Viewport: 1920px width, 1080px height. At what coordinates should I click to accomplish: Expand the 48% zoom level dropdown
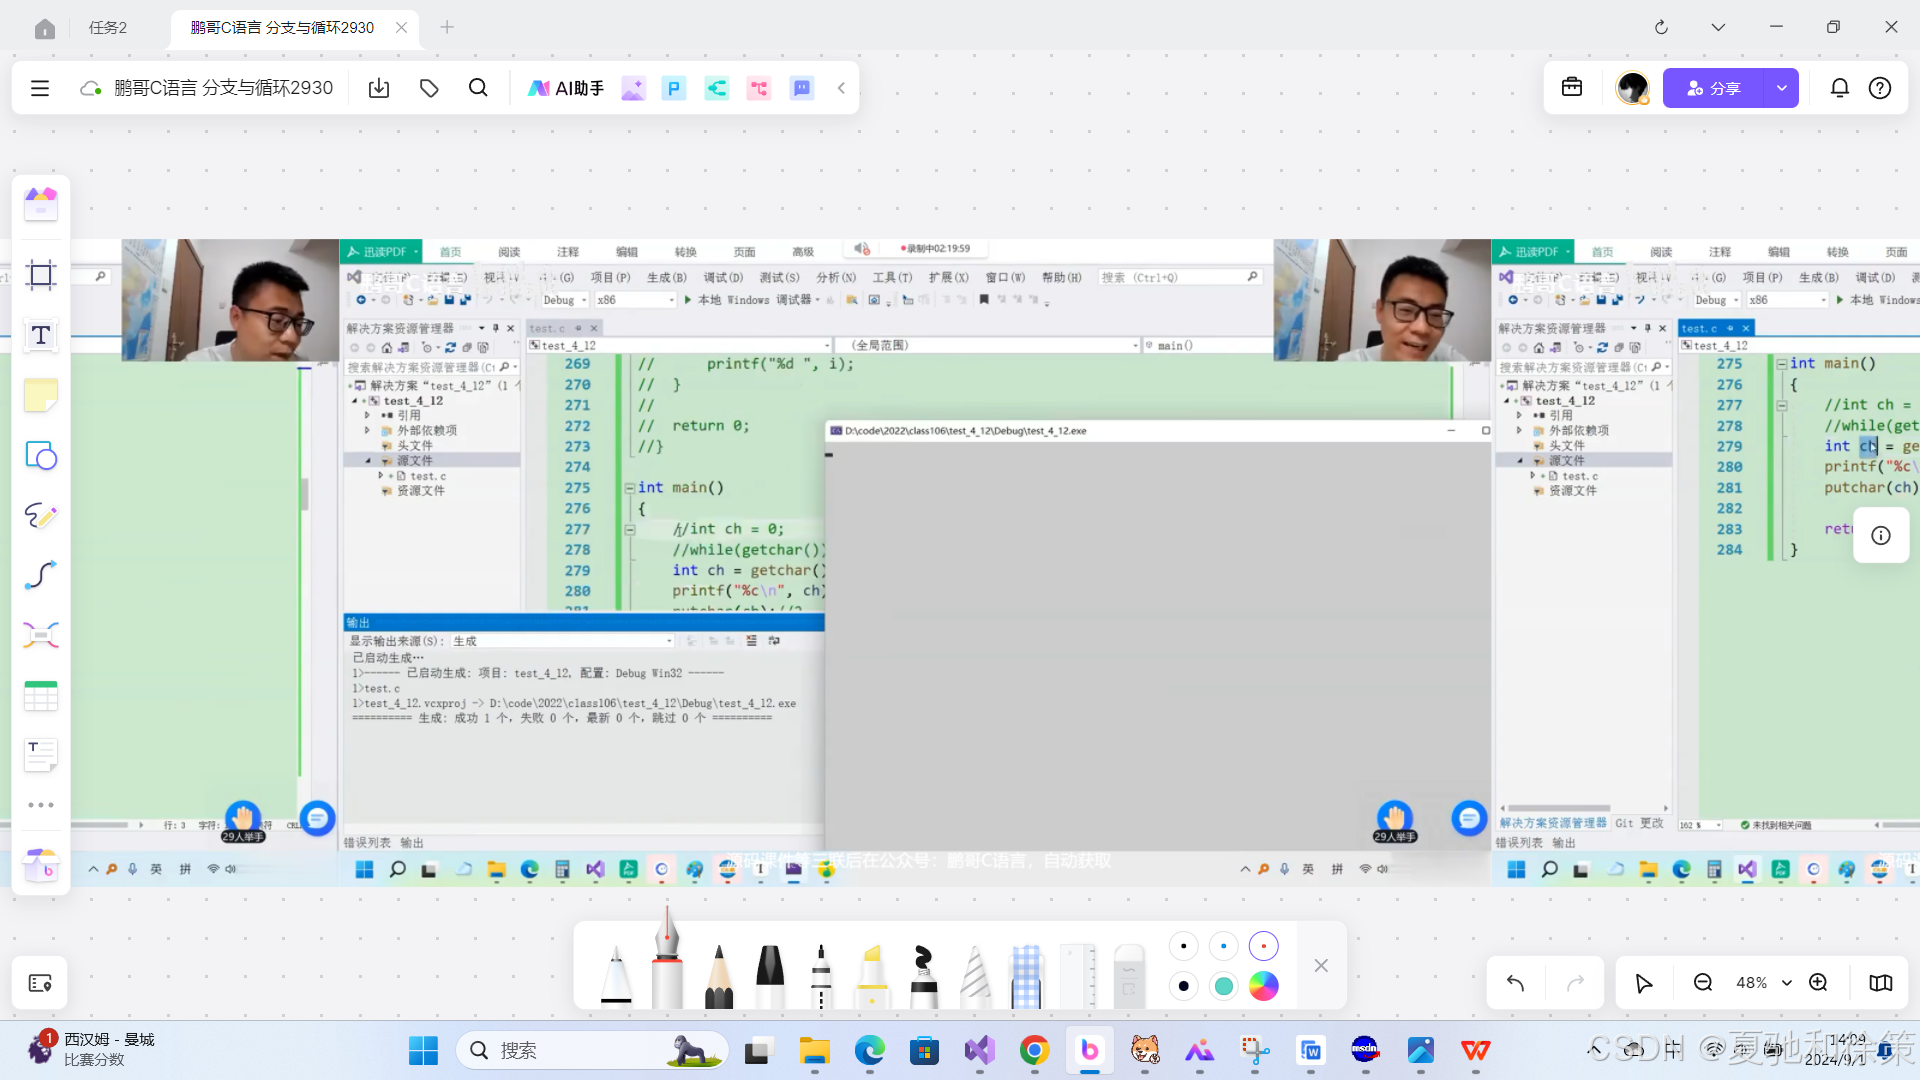point(1787,983)
